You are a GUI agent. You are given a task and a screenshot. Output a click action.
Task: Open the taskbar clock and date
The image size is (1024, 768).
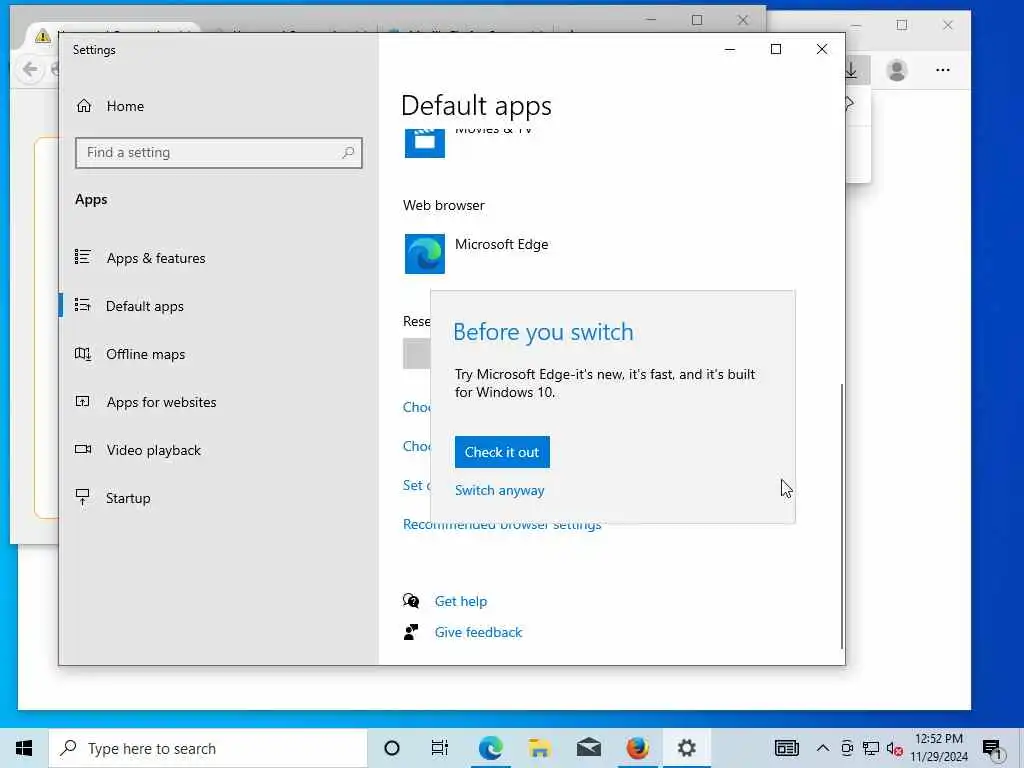939,748
